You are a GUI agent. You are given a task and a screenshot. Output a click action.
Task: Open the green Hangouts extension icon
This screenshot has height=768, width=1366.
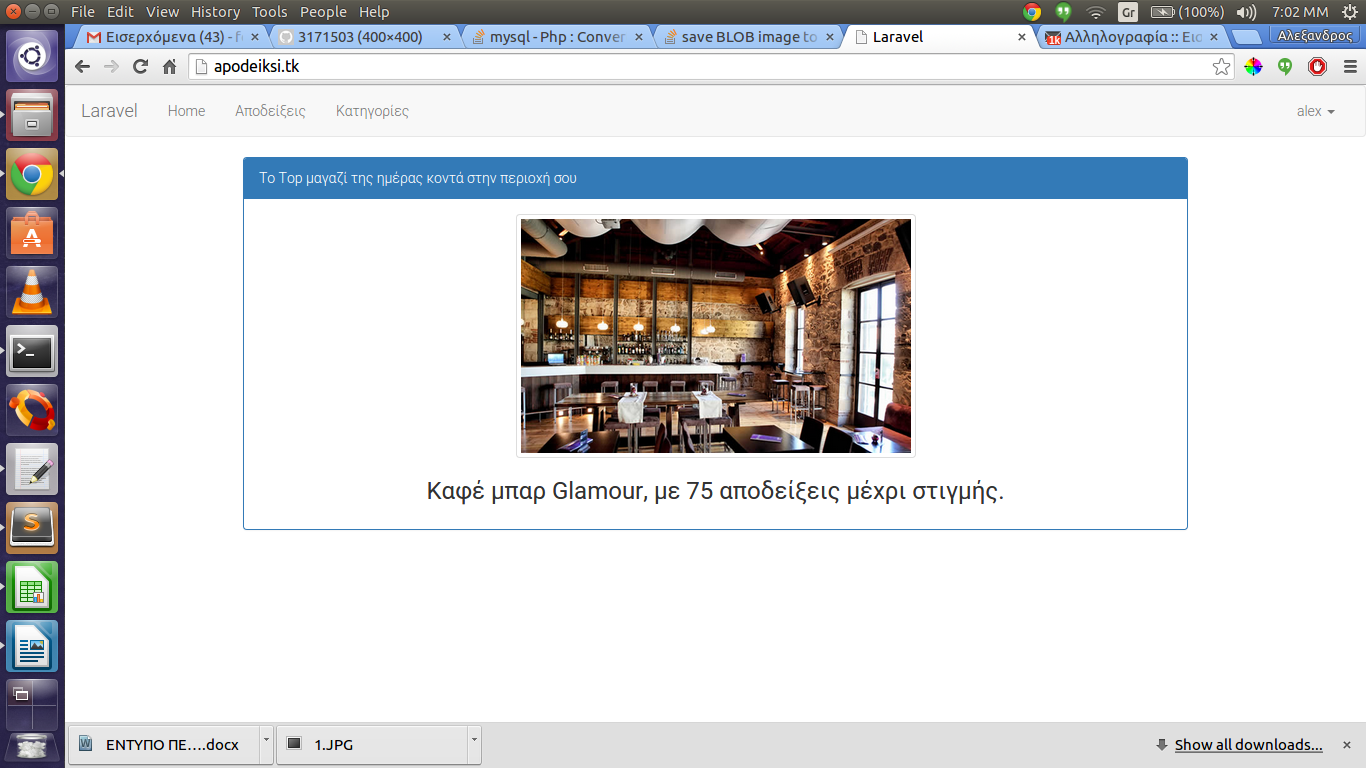click(1285, 67)
